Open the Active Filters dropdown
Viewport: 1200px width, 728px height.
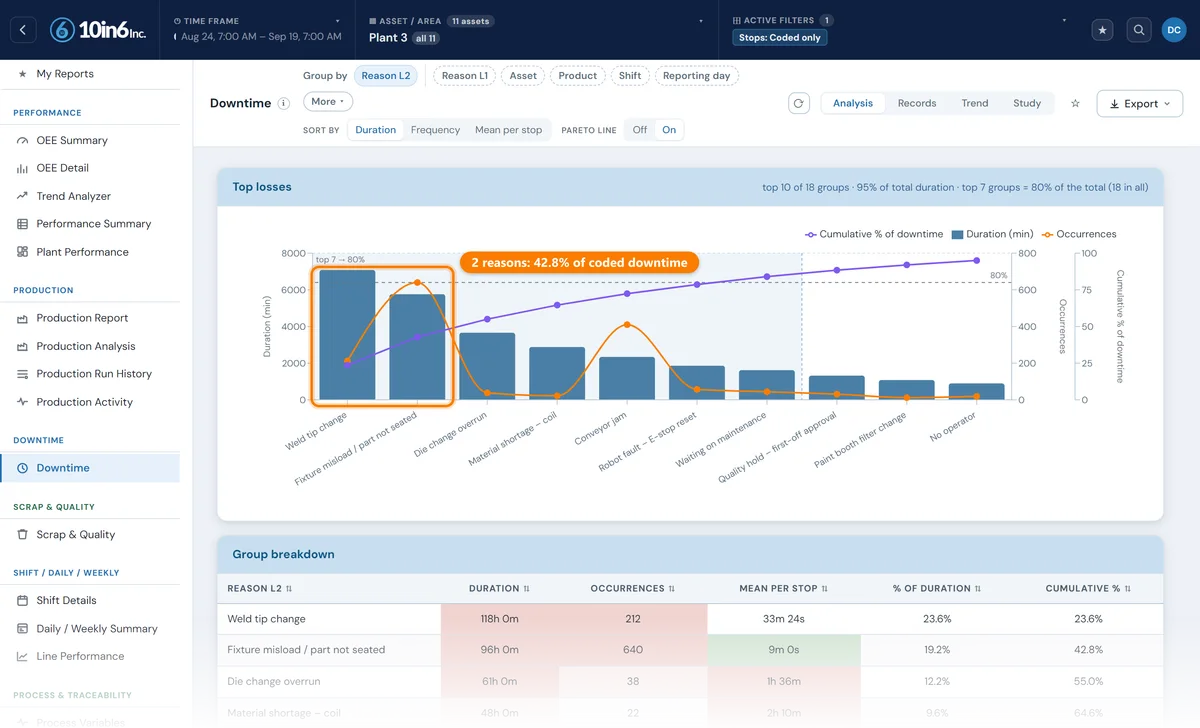[900, 29]
